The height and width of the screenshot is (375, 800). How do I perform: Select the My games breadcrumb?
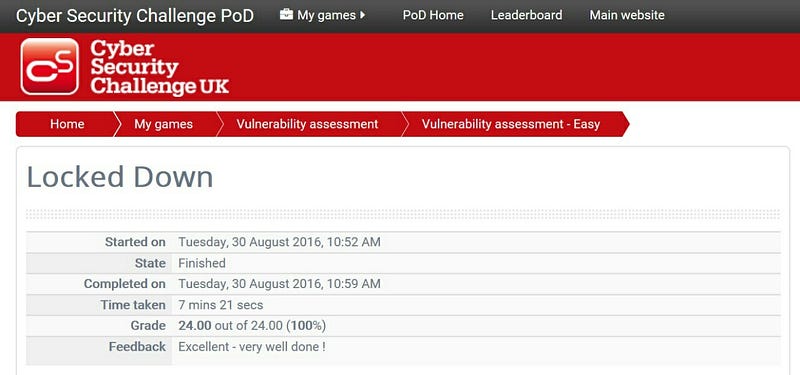[163, 124]
